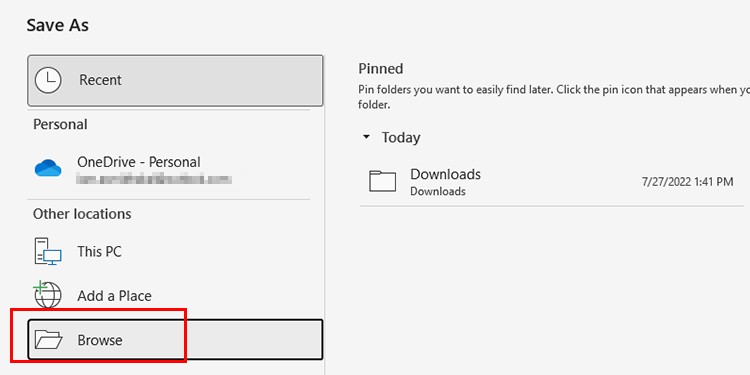Viewport: 750px width, 375px height.
Task: Click the OneDrive blue cloud icon
Action: pyautogui.click(x=48, y=168)
